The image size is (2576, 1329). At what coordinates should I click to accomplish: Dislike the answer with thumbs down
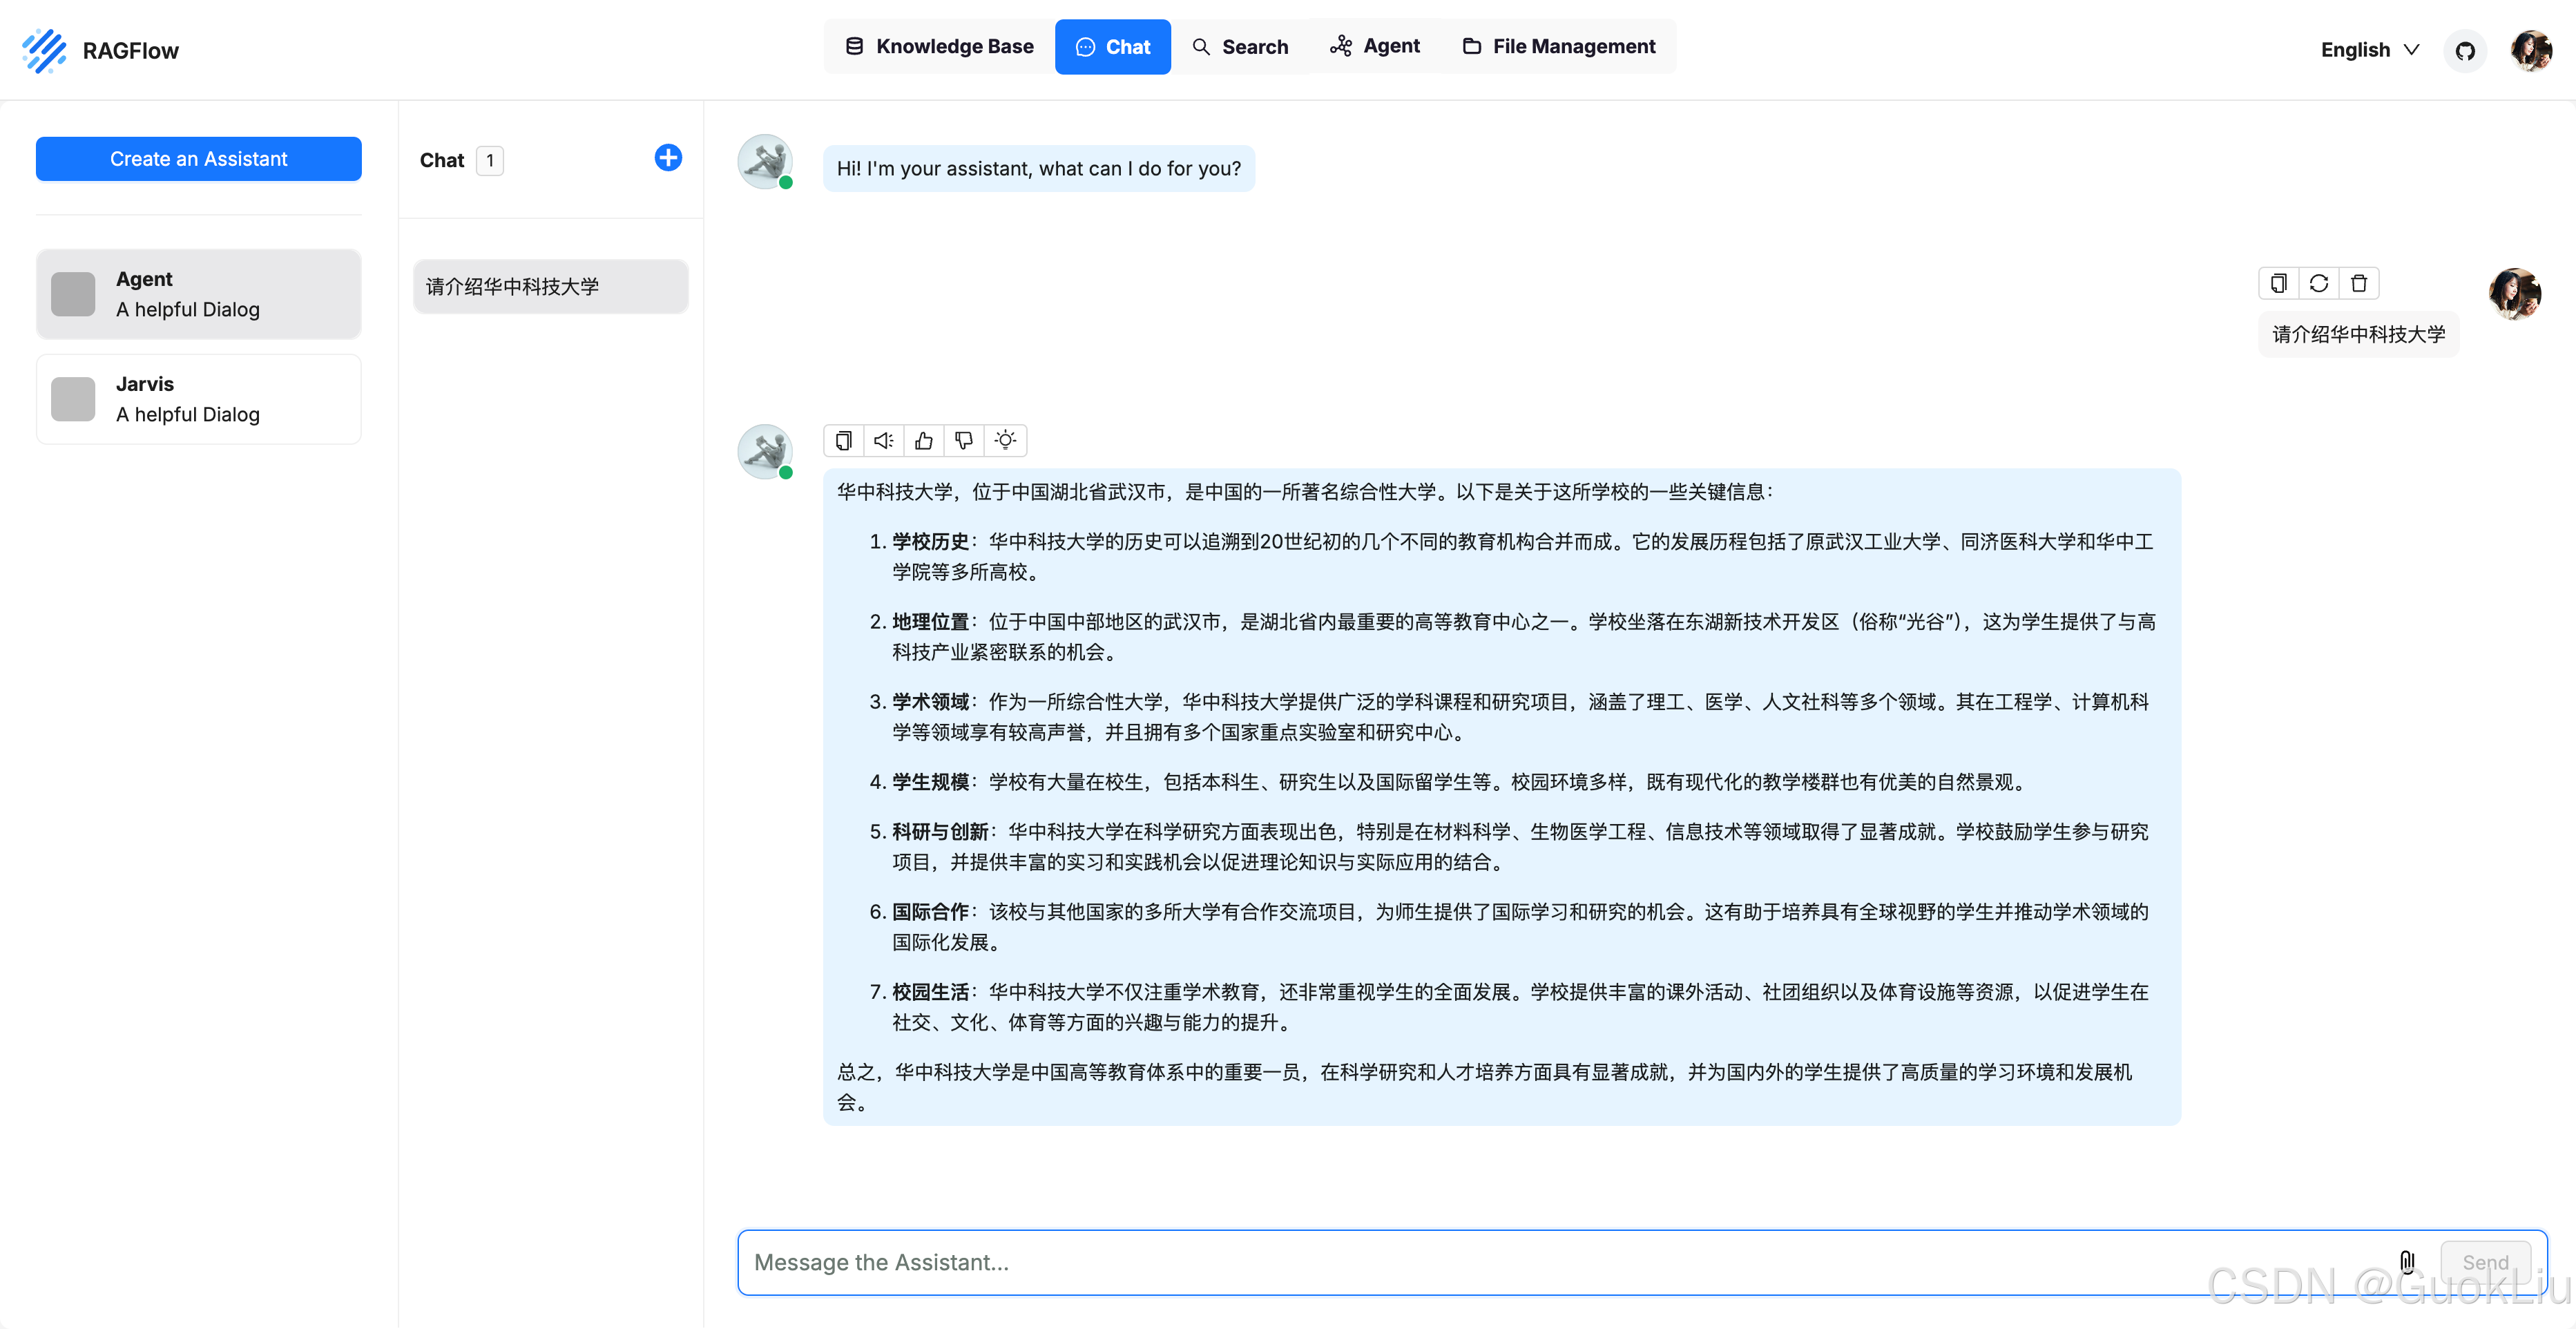point(964,440)
